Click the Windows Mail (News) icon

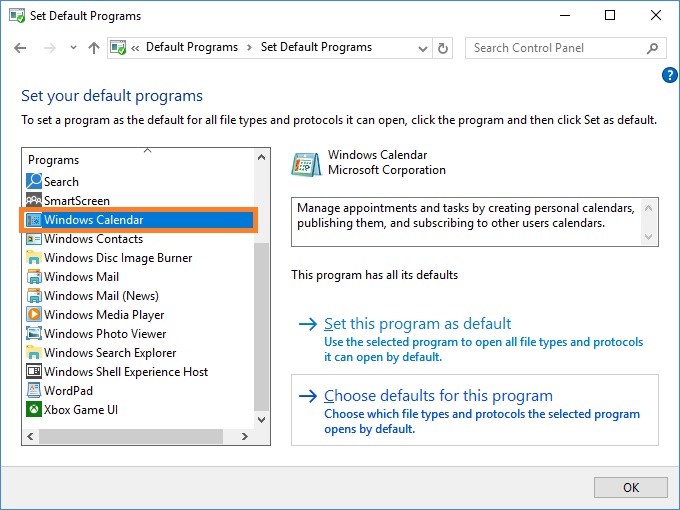click(x=34, y=296)
